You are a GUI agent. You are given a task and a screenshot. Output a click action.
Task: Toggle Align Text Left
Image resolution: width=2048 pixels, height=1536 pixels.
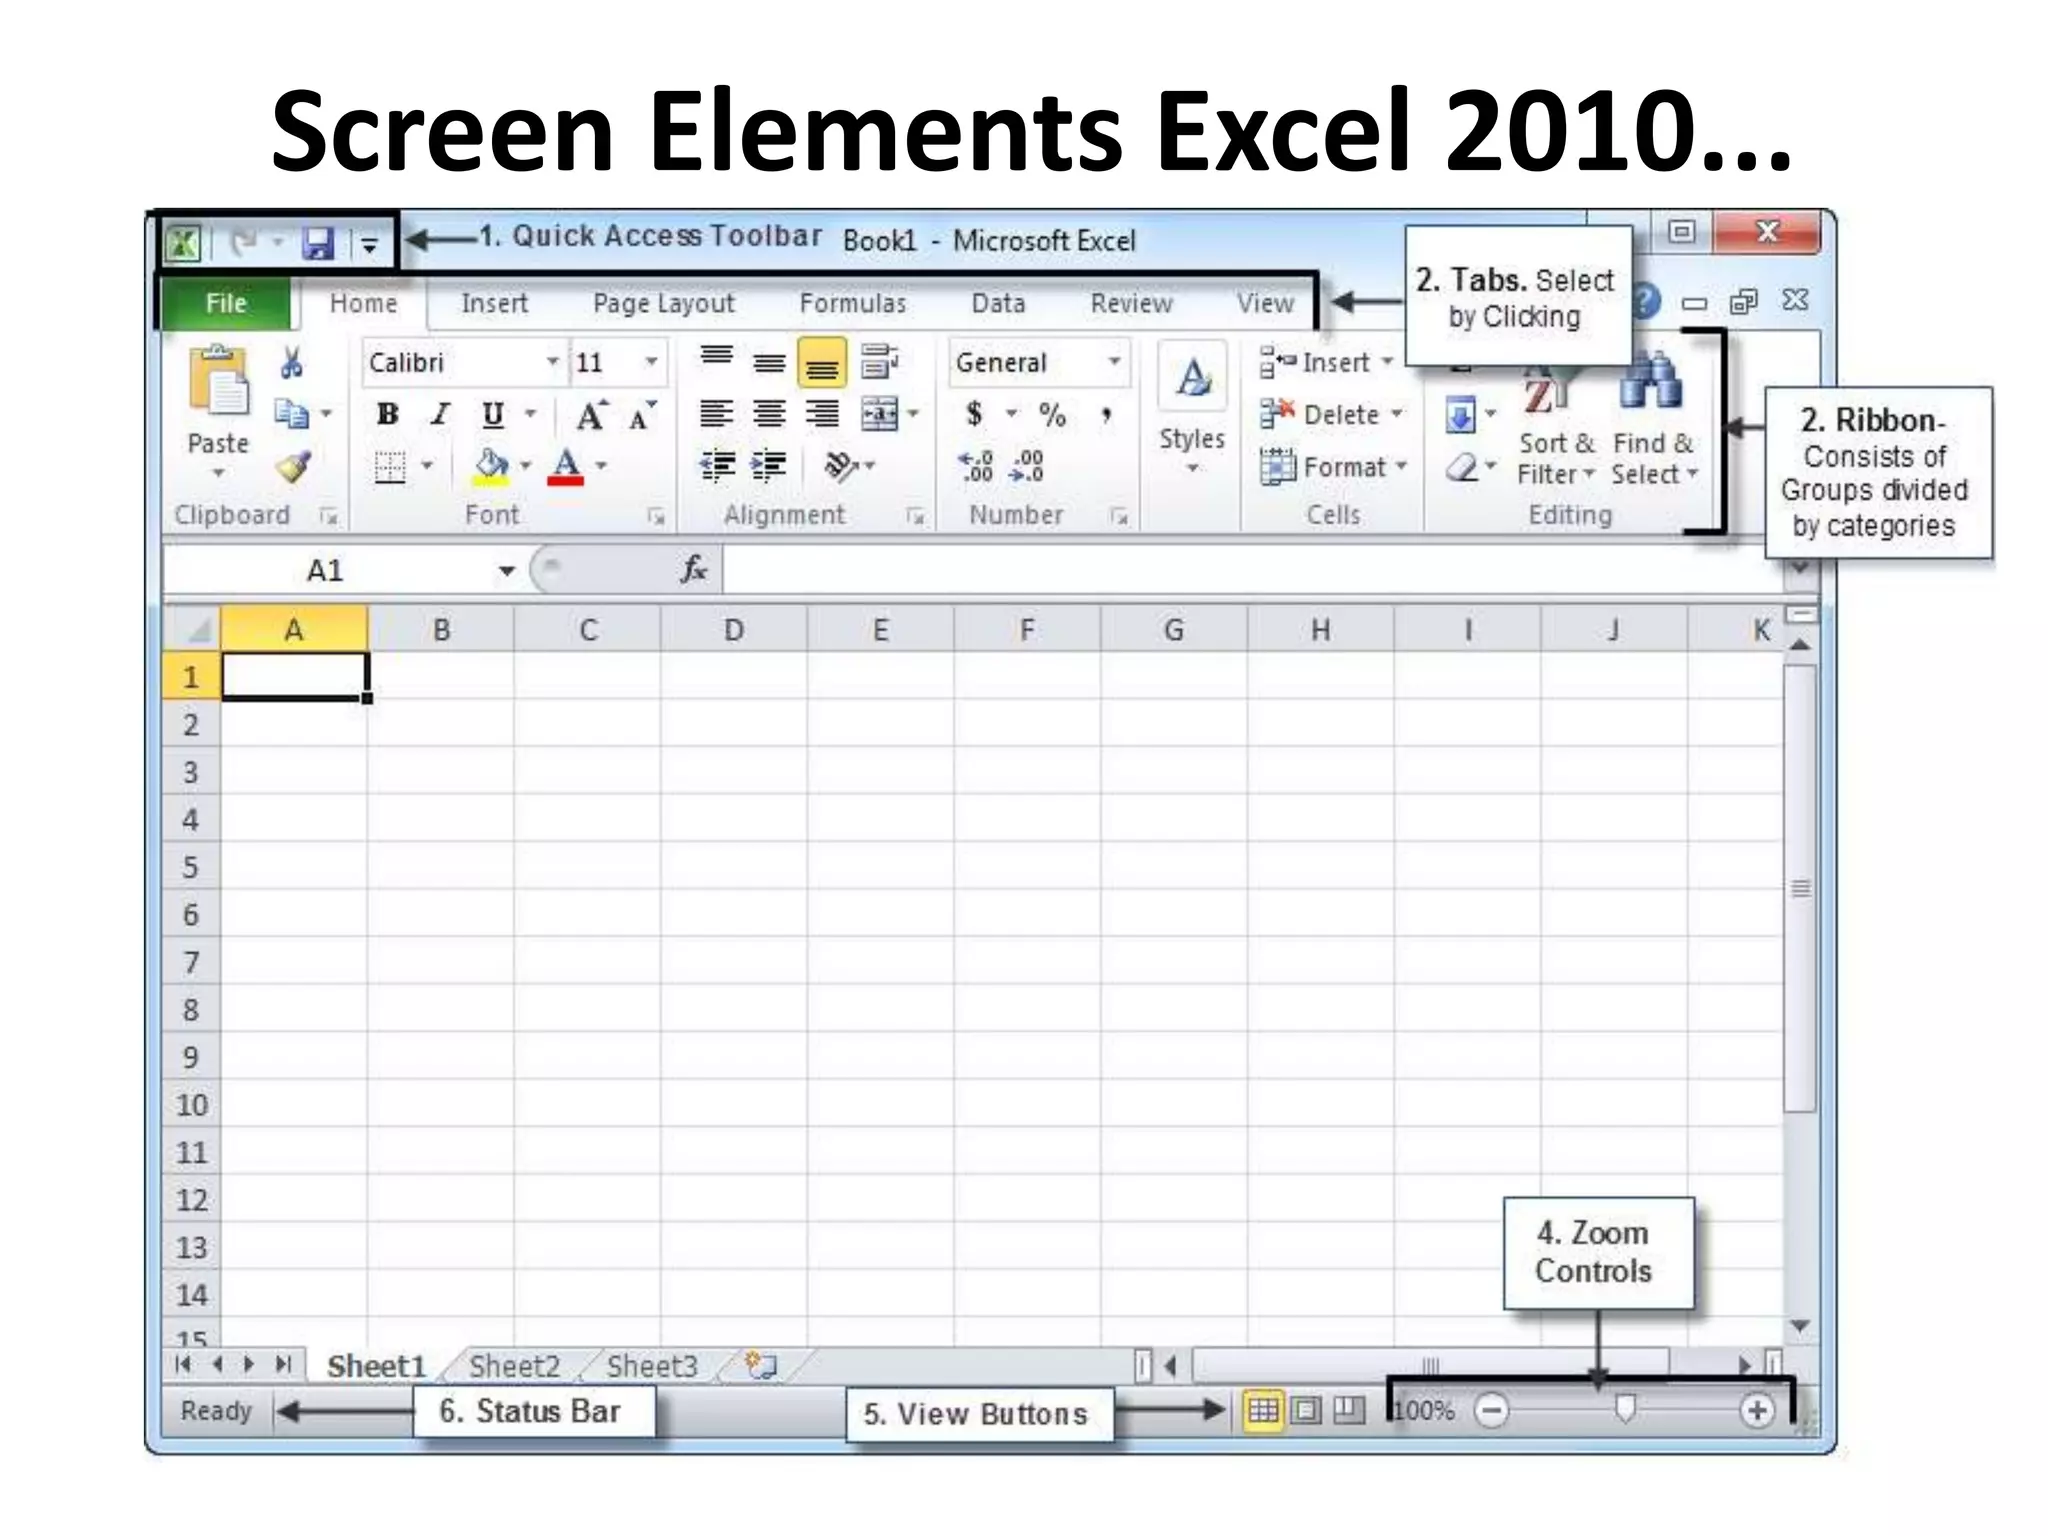coord(716,413)
